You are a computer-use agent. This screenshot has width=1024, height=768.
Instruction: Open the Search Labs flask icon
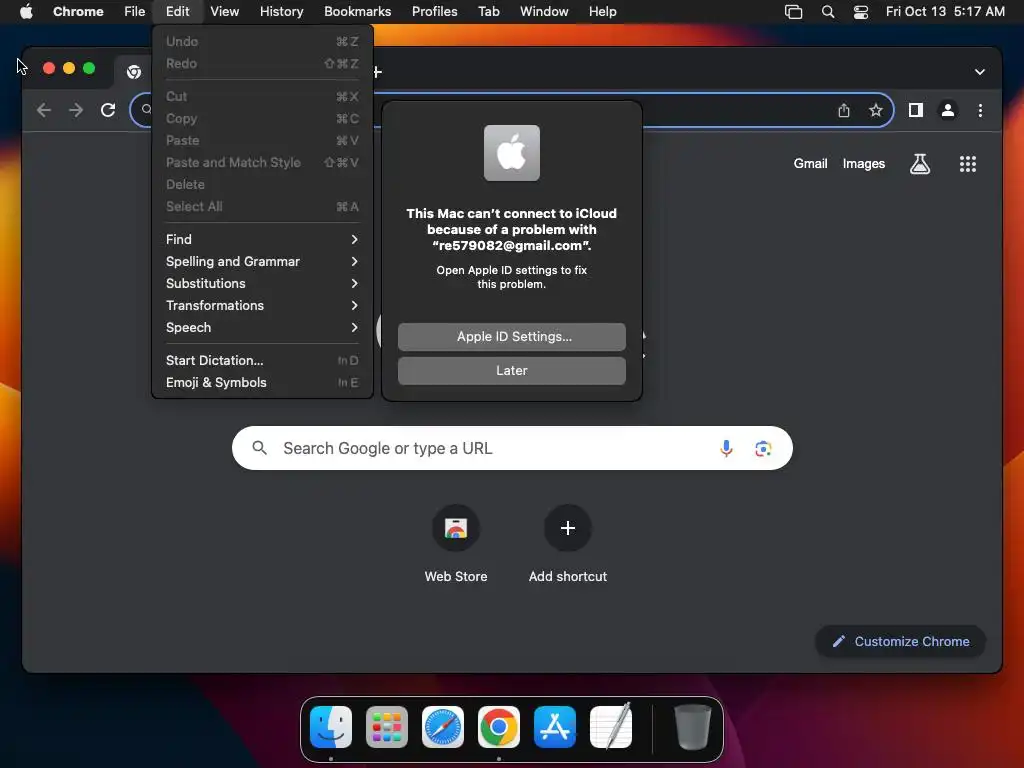click(x=920, y=164)
